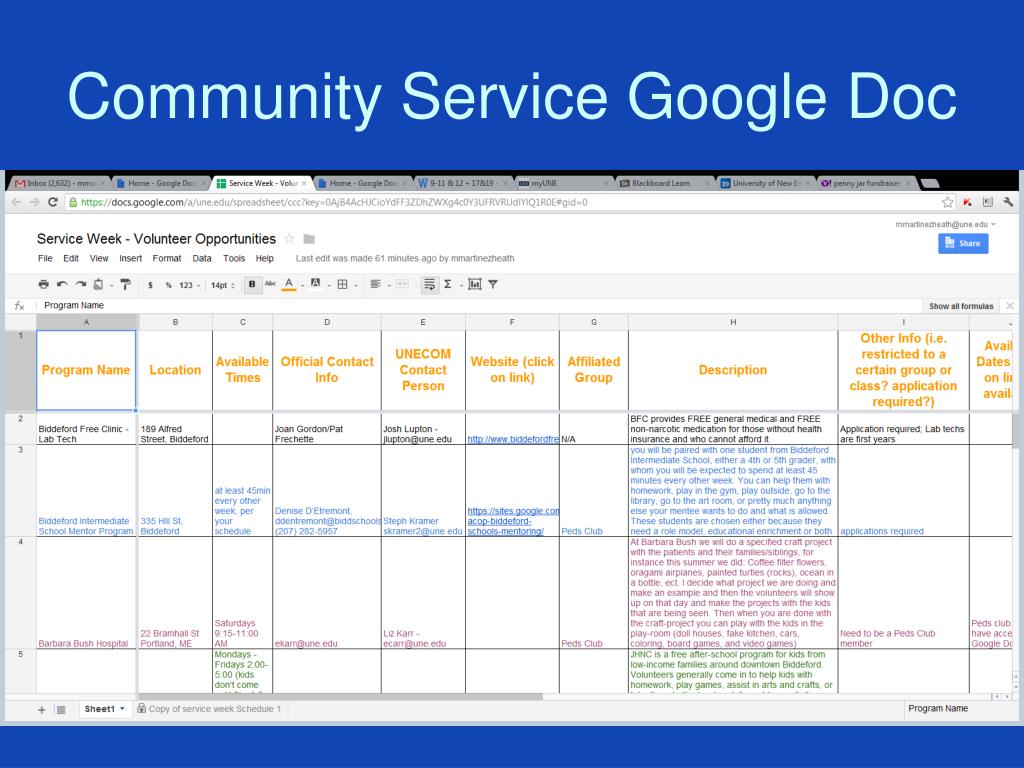Open the Help menu

264,258
